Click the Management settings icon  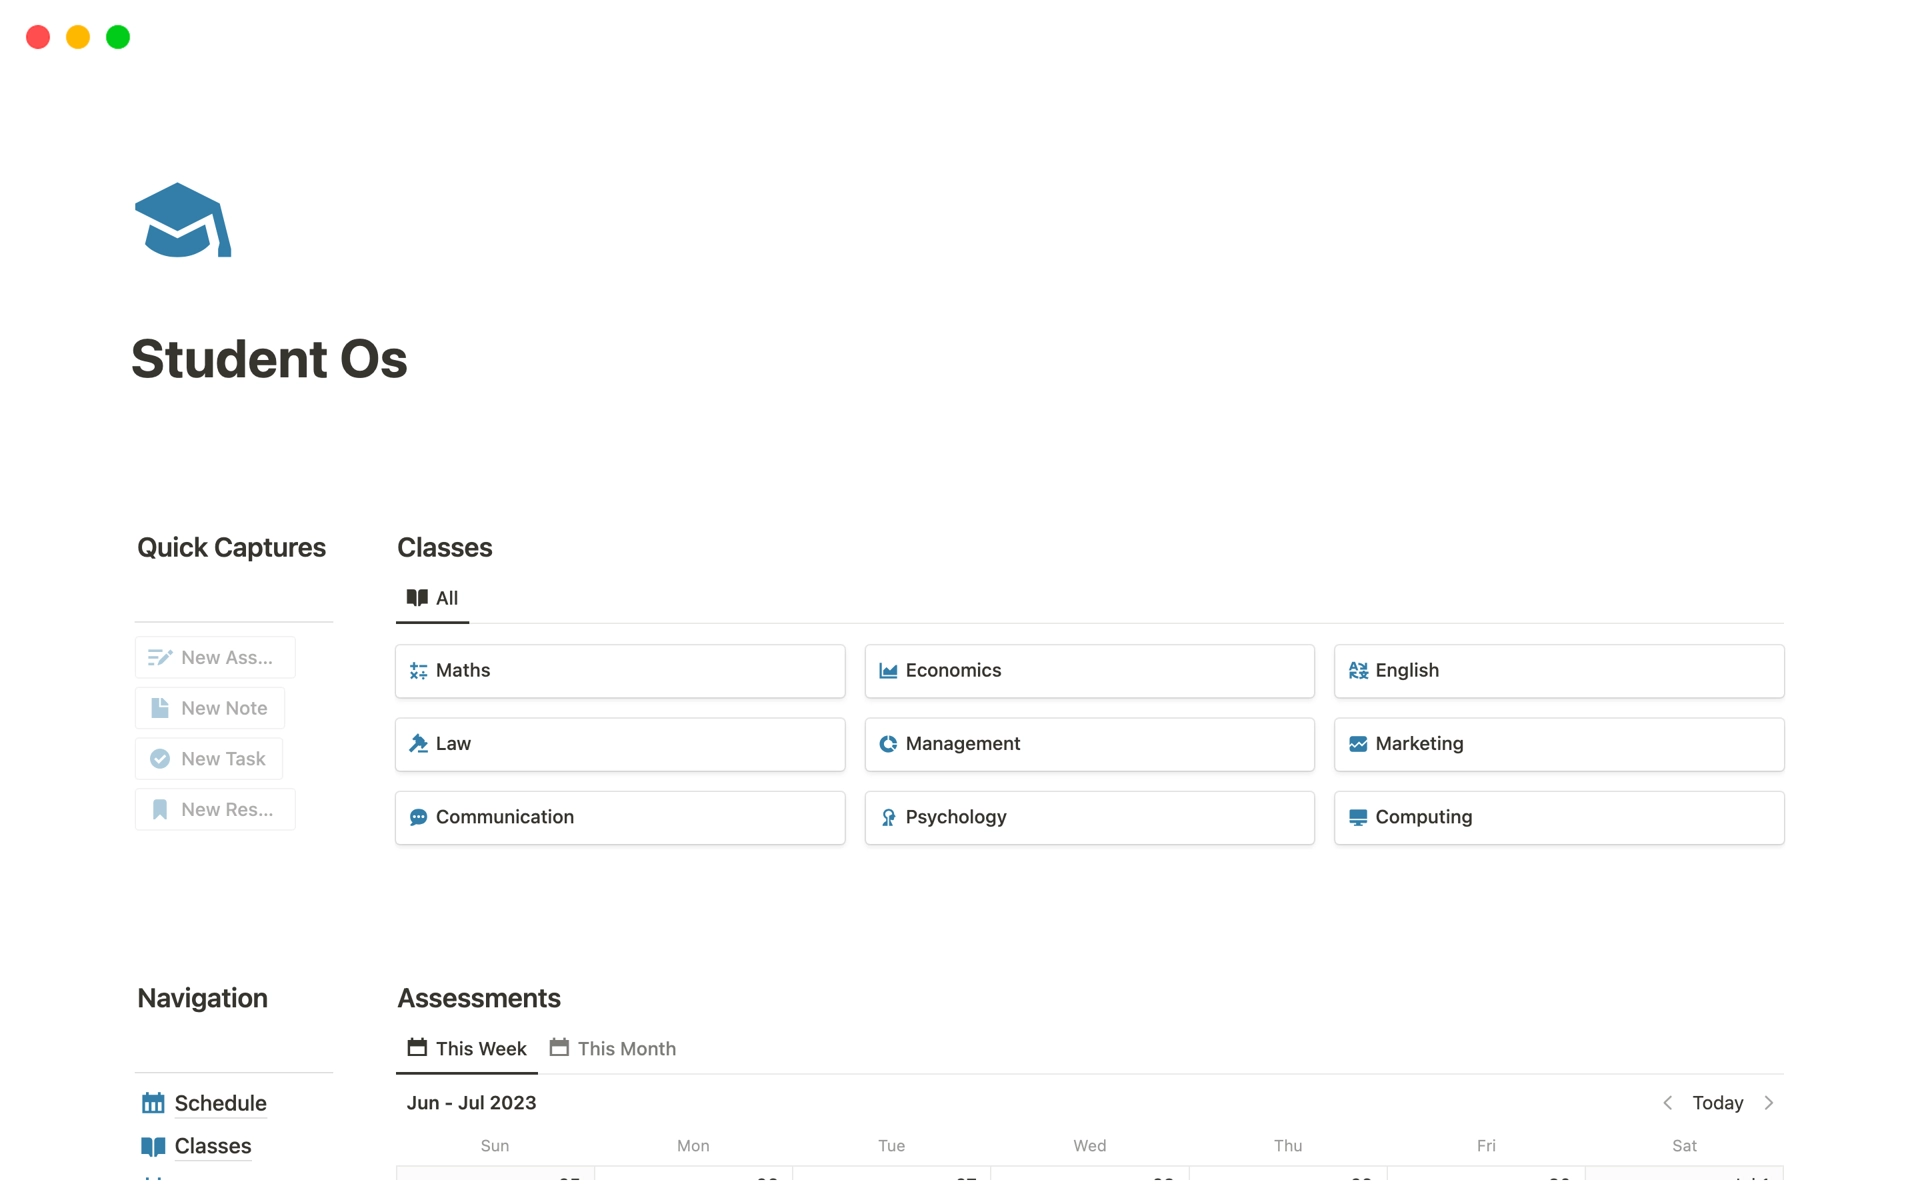tap(886, 742)
